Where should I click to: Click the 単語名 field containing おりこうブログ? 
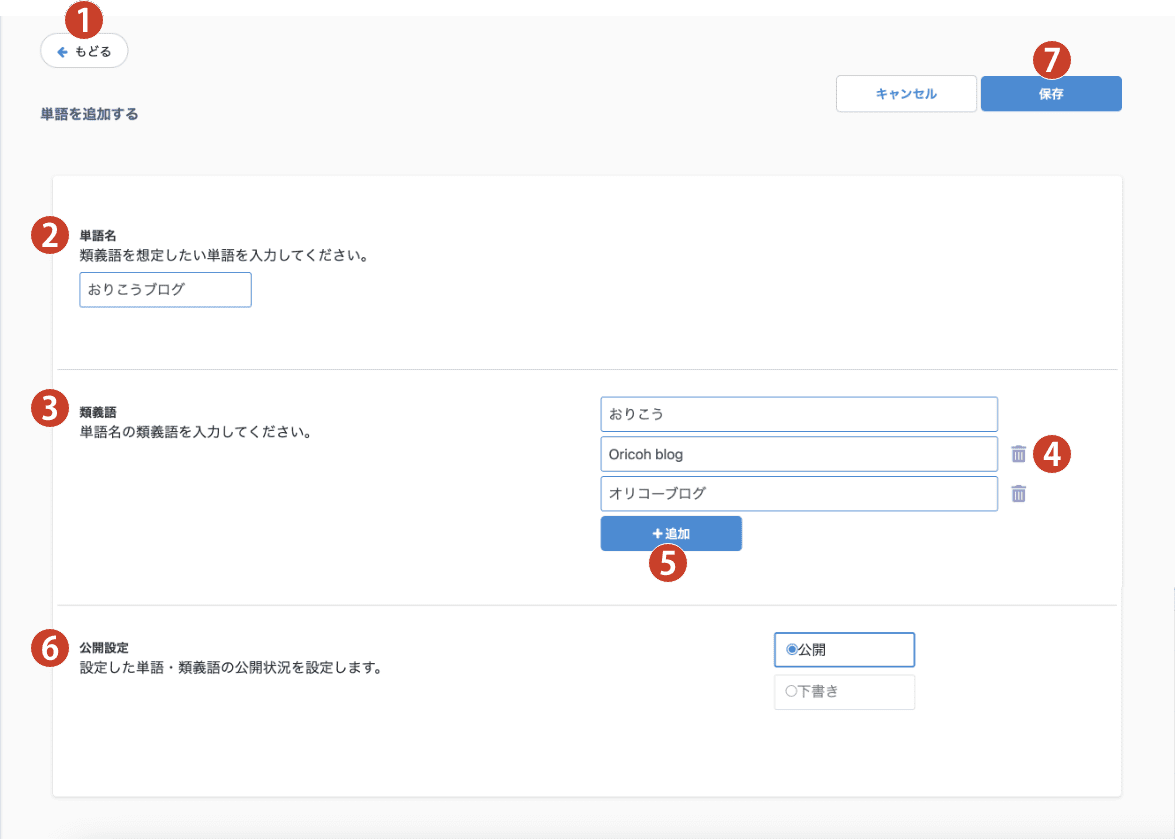click(x=165, y=290)
